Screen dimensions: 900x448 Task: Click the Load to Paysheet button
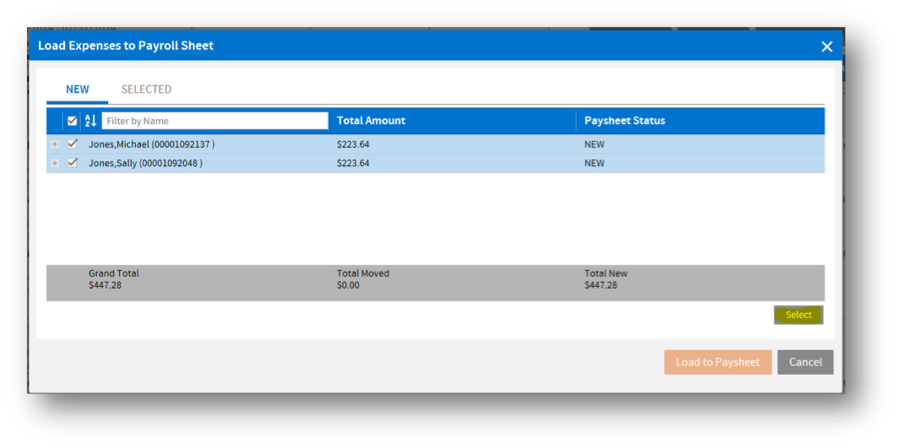click(x=717, y=362)
